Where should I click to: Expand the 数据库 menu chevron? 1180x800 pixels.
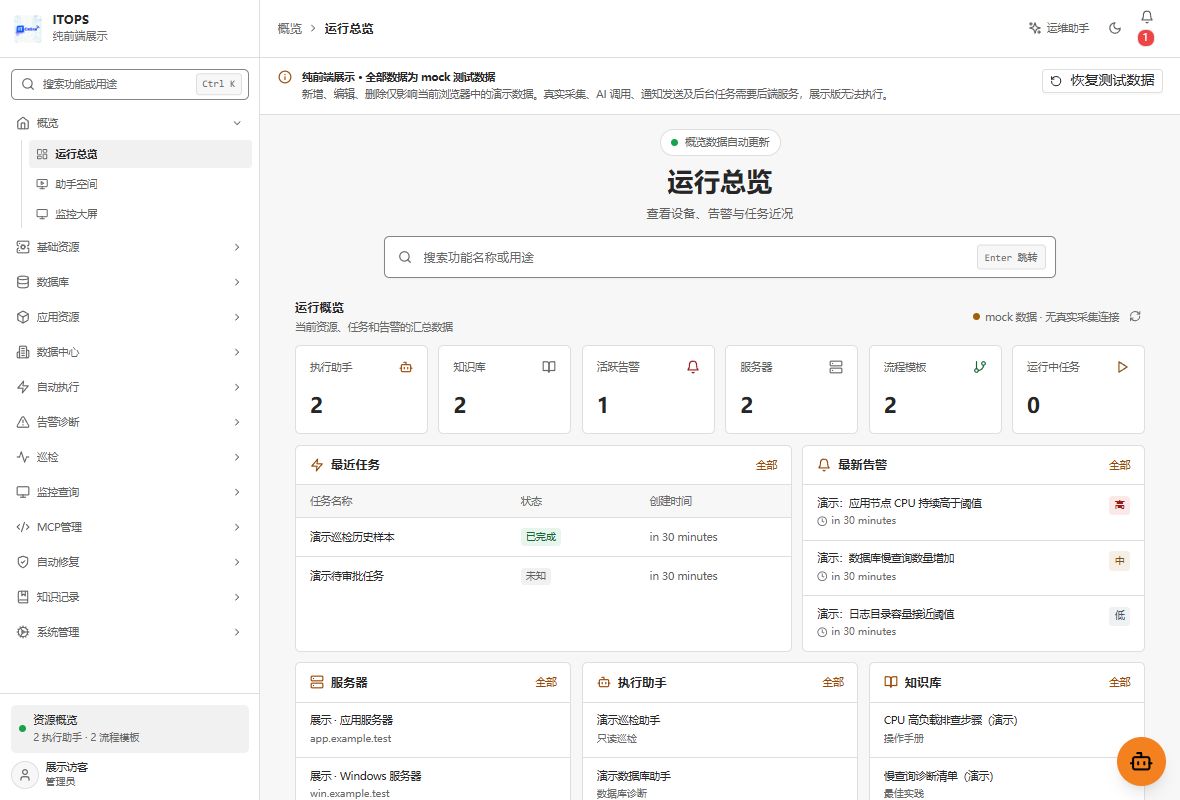(237, 282)
